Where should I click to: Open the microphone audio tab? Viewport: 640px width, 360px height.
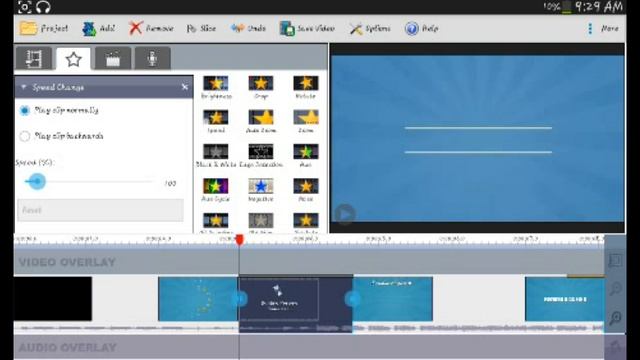[152, 59]
